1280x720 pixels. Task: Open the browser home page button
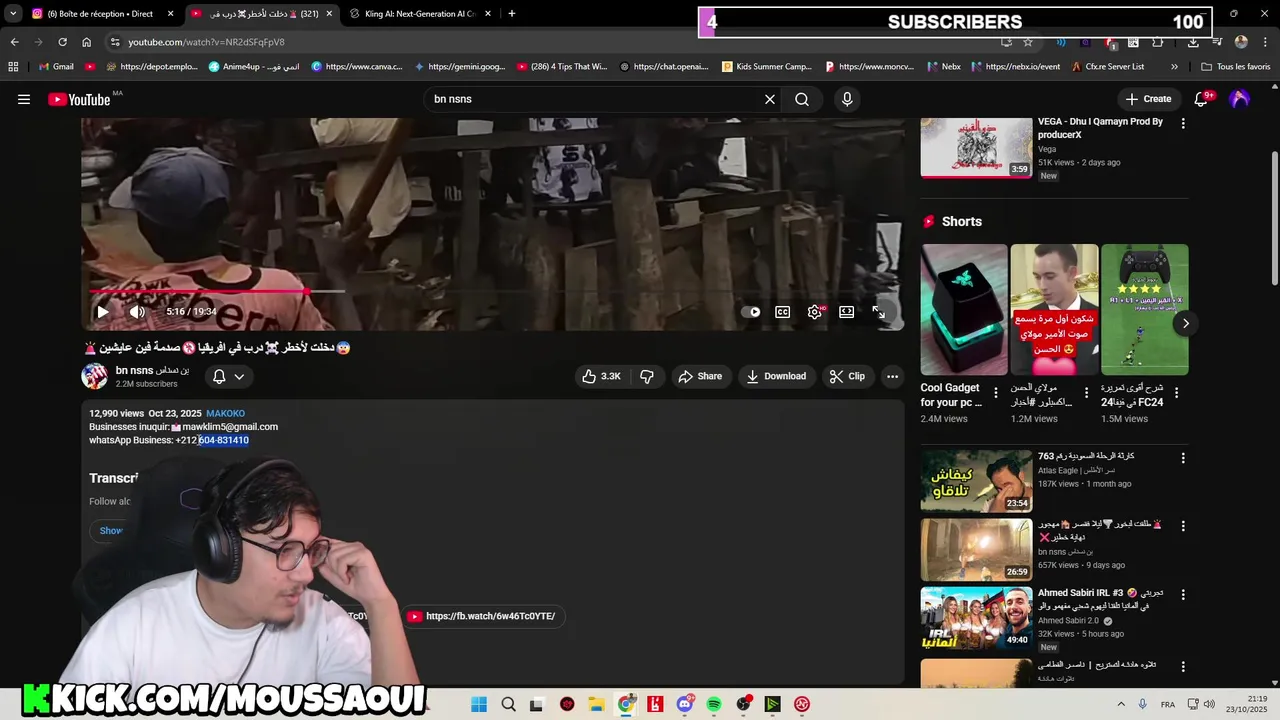click(x=86, y=42)
